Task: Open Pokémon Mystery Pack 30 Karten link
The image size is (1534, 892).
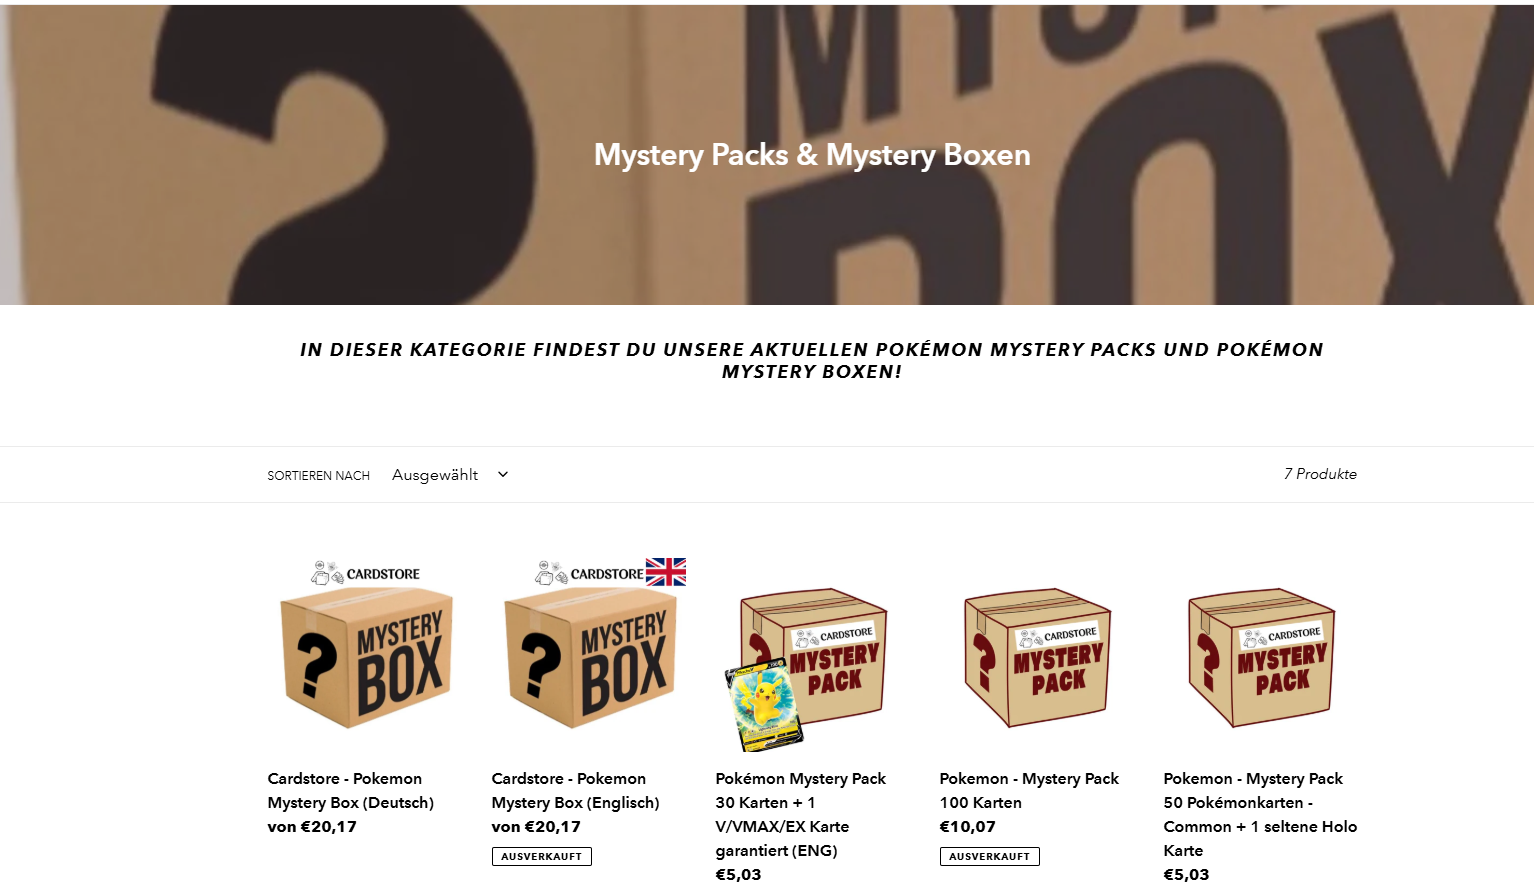Action: click(801, 814)
